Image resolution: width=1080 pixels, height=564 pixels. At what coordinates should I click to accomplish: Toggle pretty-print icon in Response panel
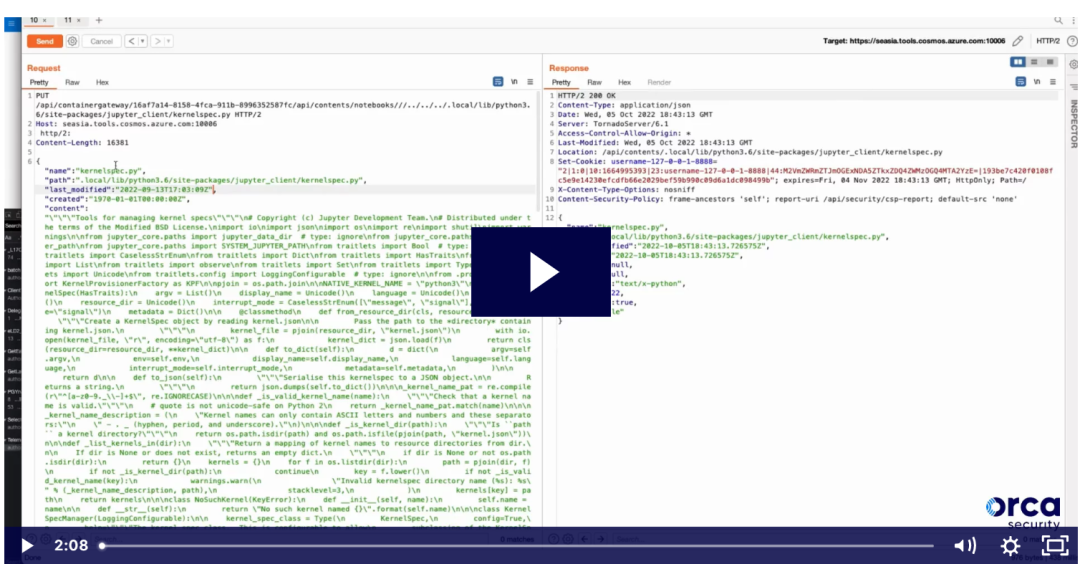click(1021, 82)
